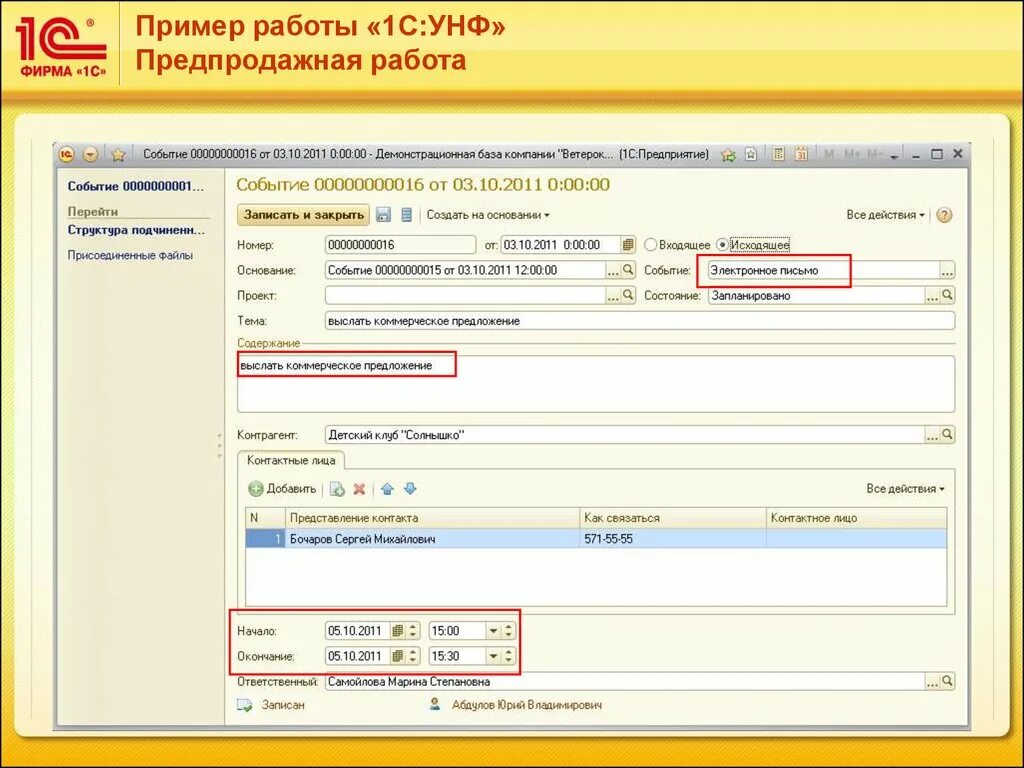Open ellipsis selector of Ответственный field

point(932,682)
